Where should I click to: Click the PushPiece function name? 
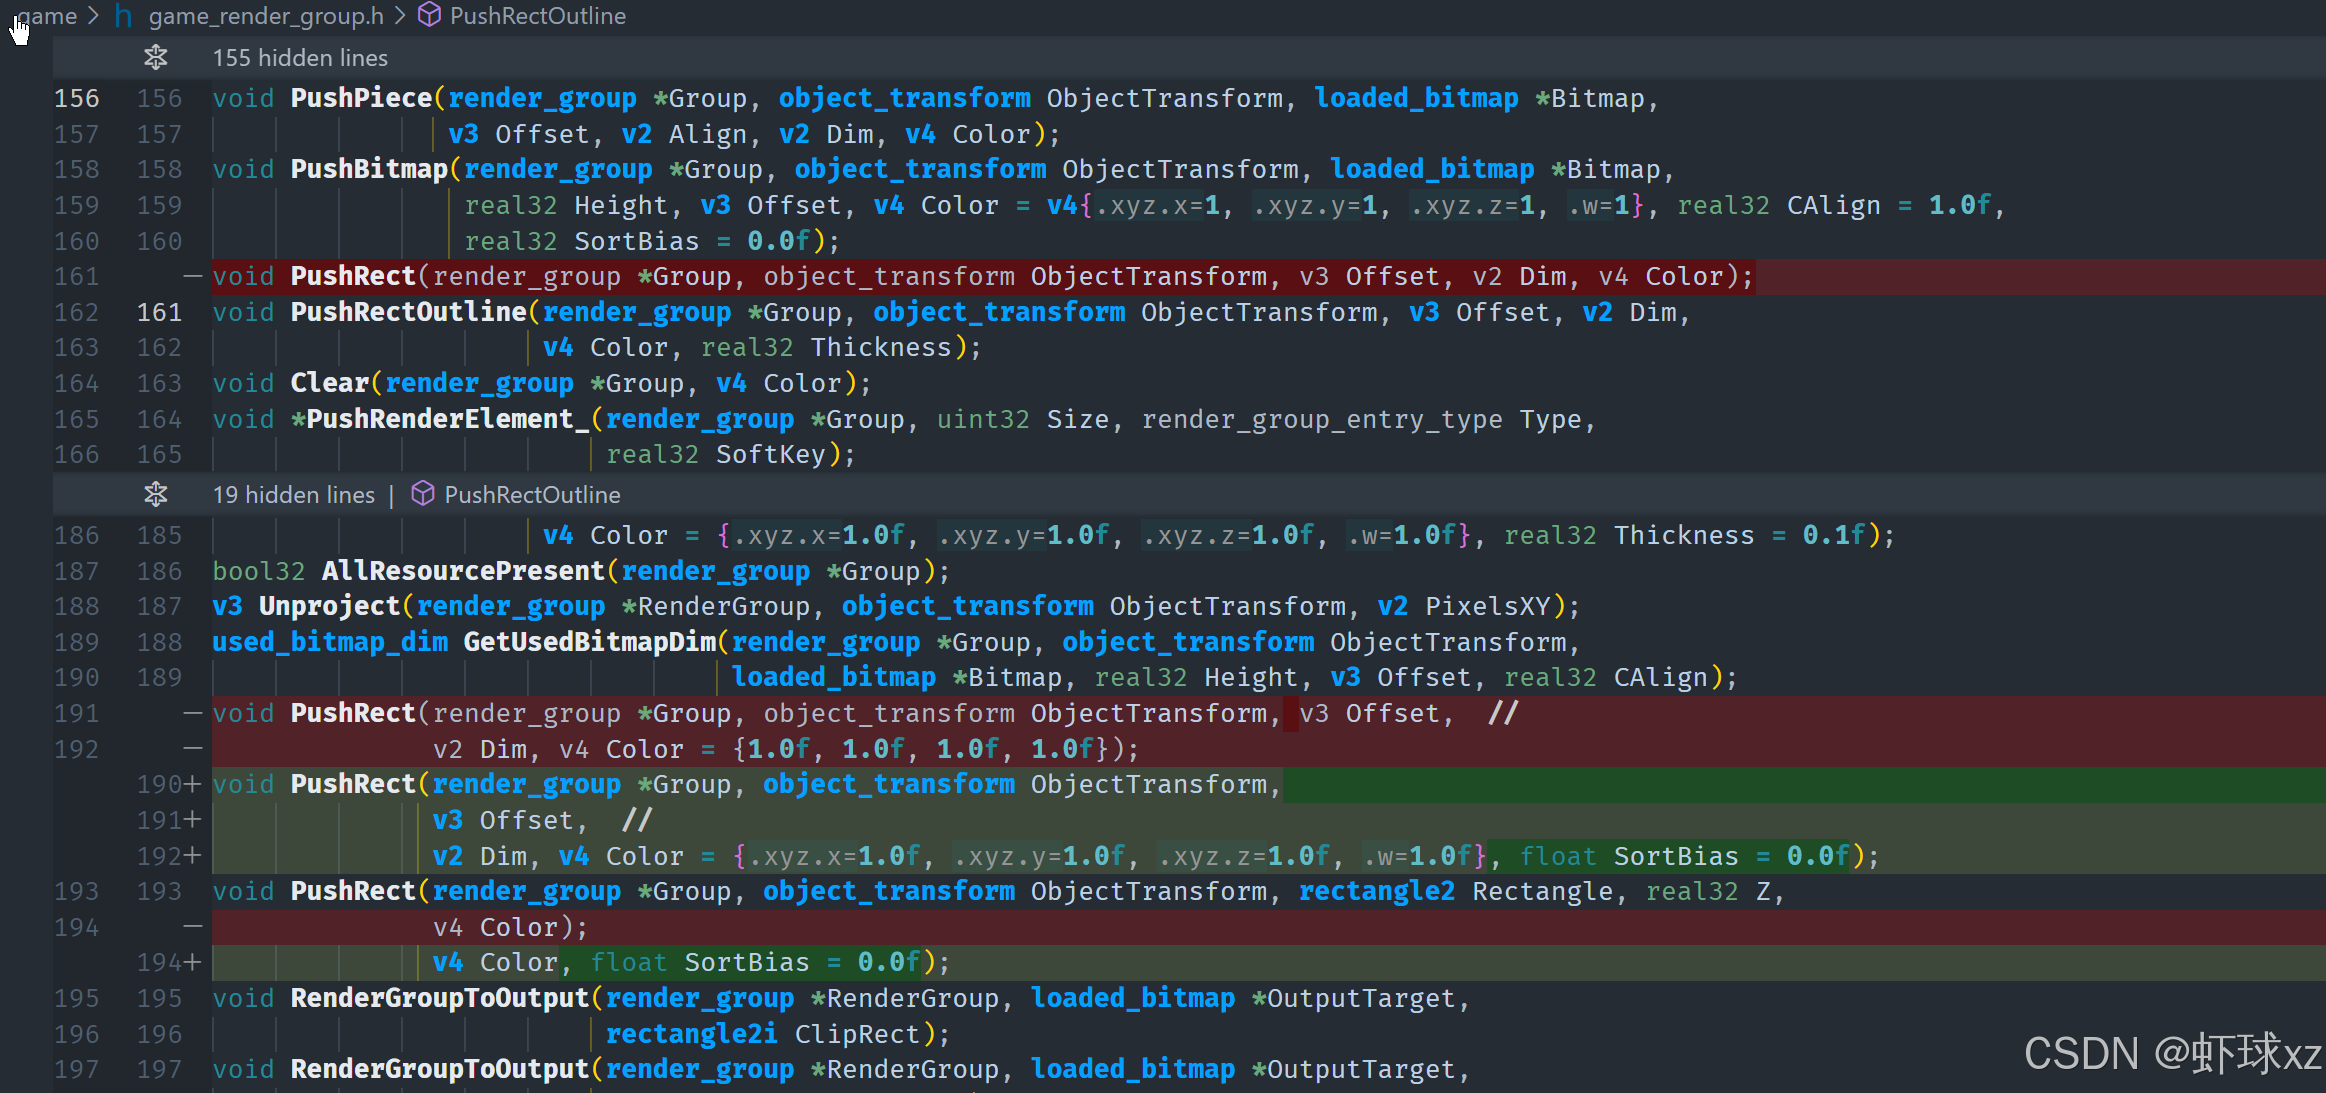pyautogui.click(x=361, y=98)
